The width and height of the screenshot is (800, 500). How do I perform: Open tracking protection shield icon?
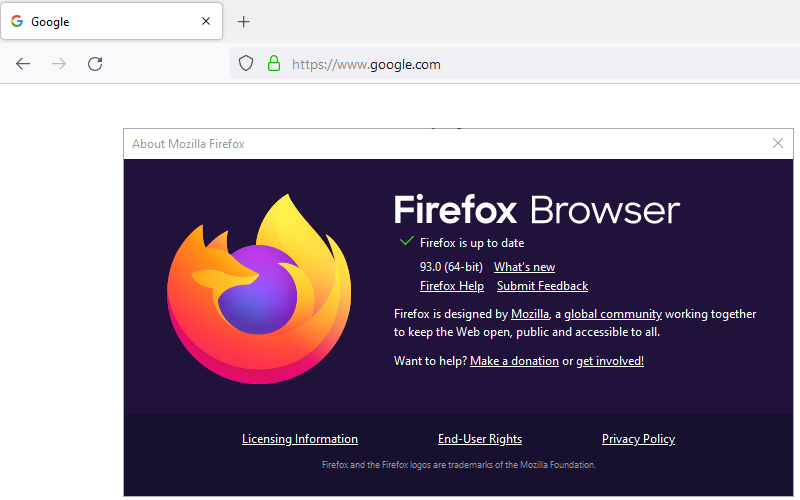pyautogui.click(x=246, y=64)
